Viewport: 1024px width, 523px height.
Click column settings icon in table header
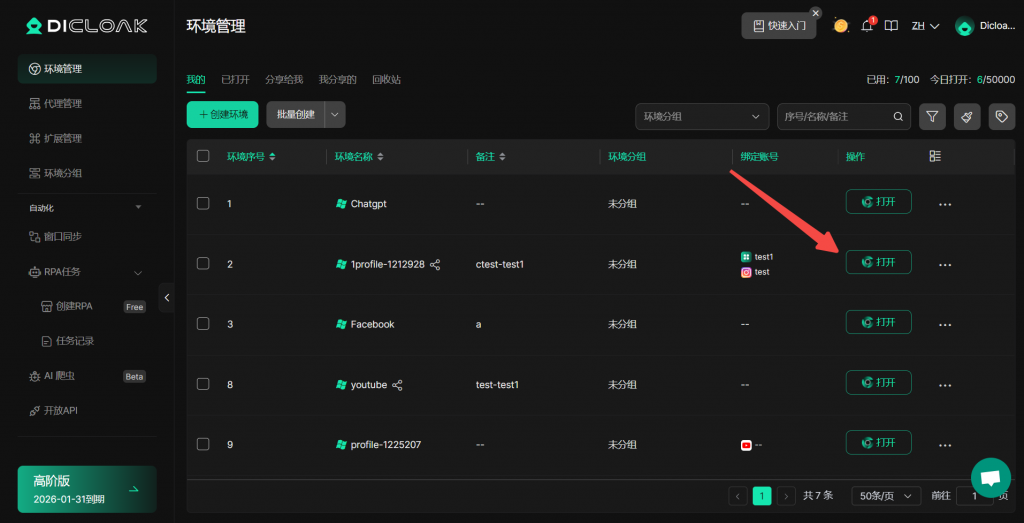(935, 156)
